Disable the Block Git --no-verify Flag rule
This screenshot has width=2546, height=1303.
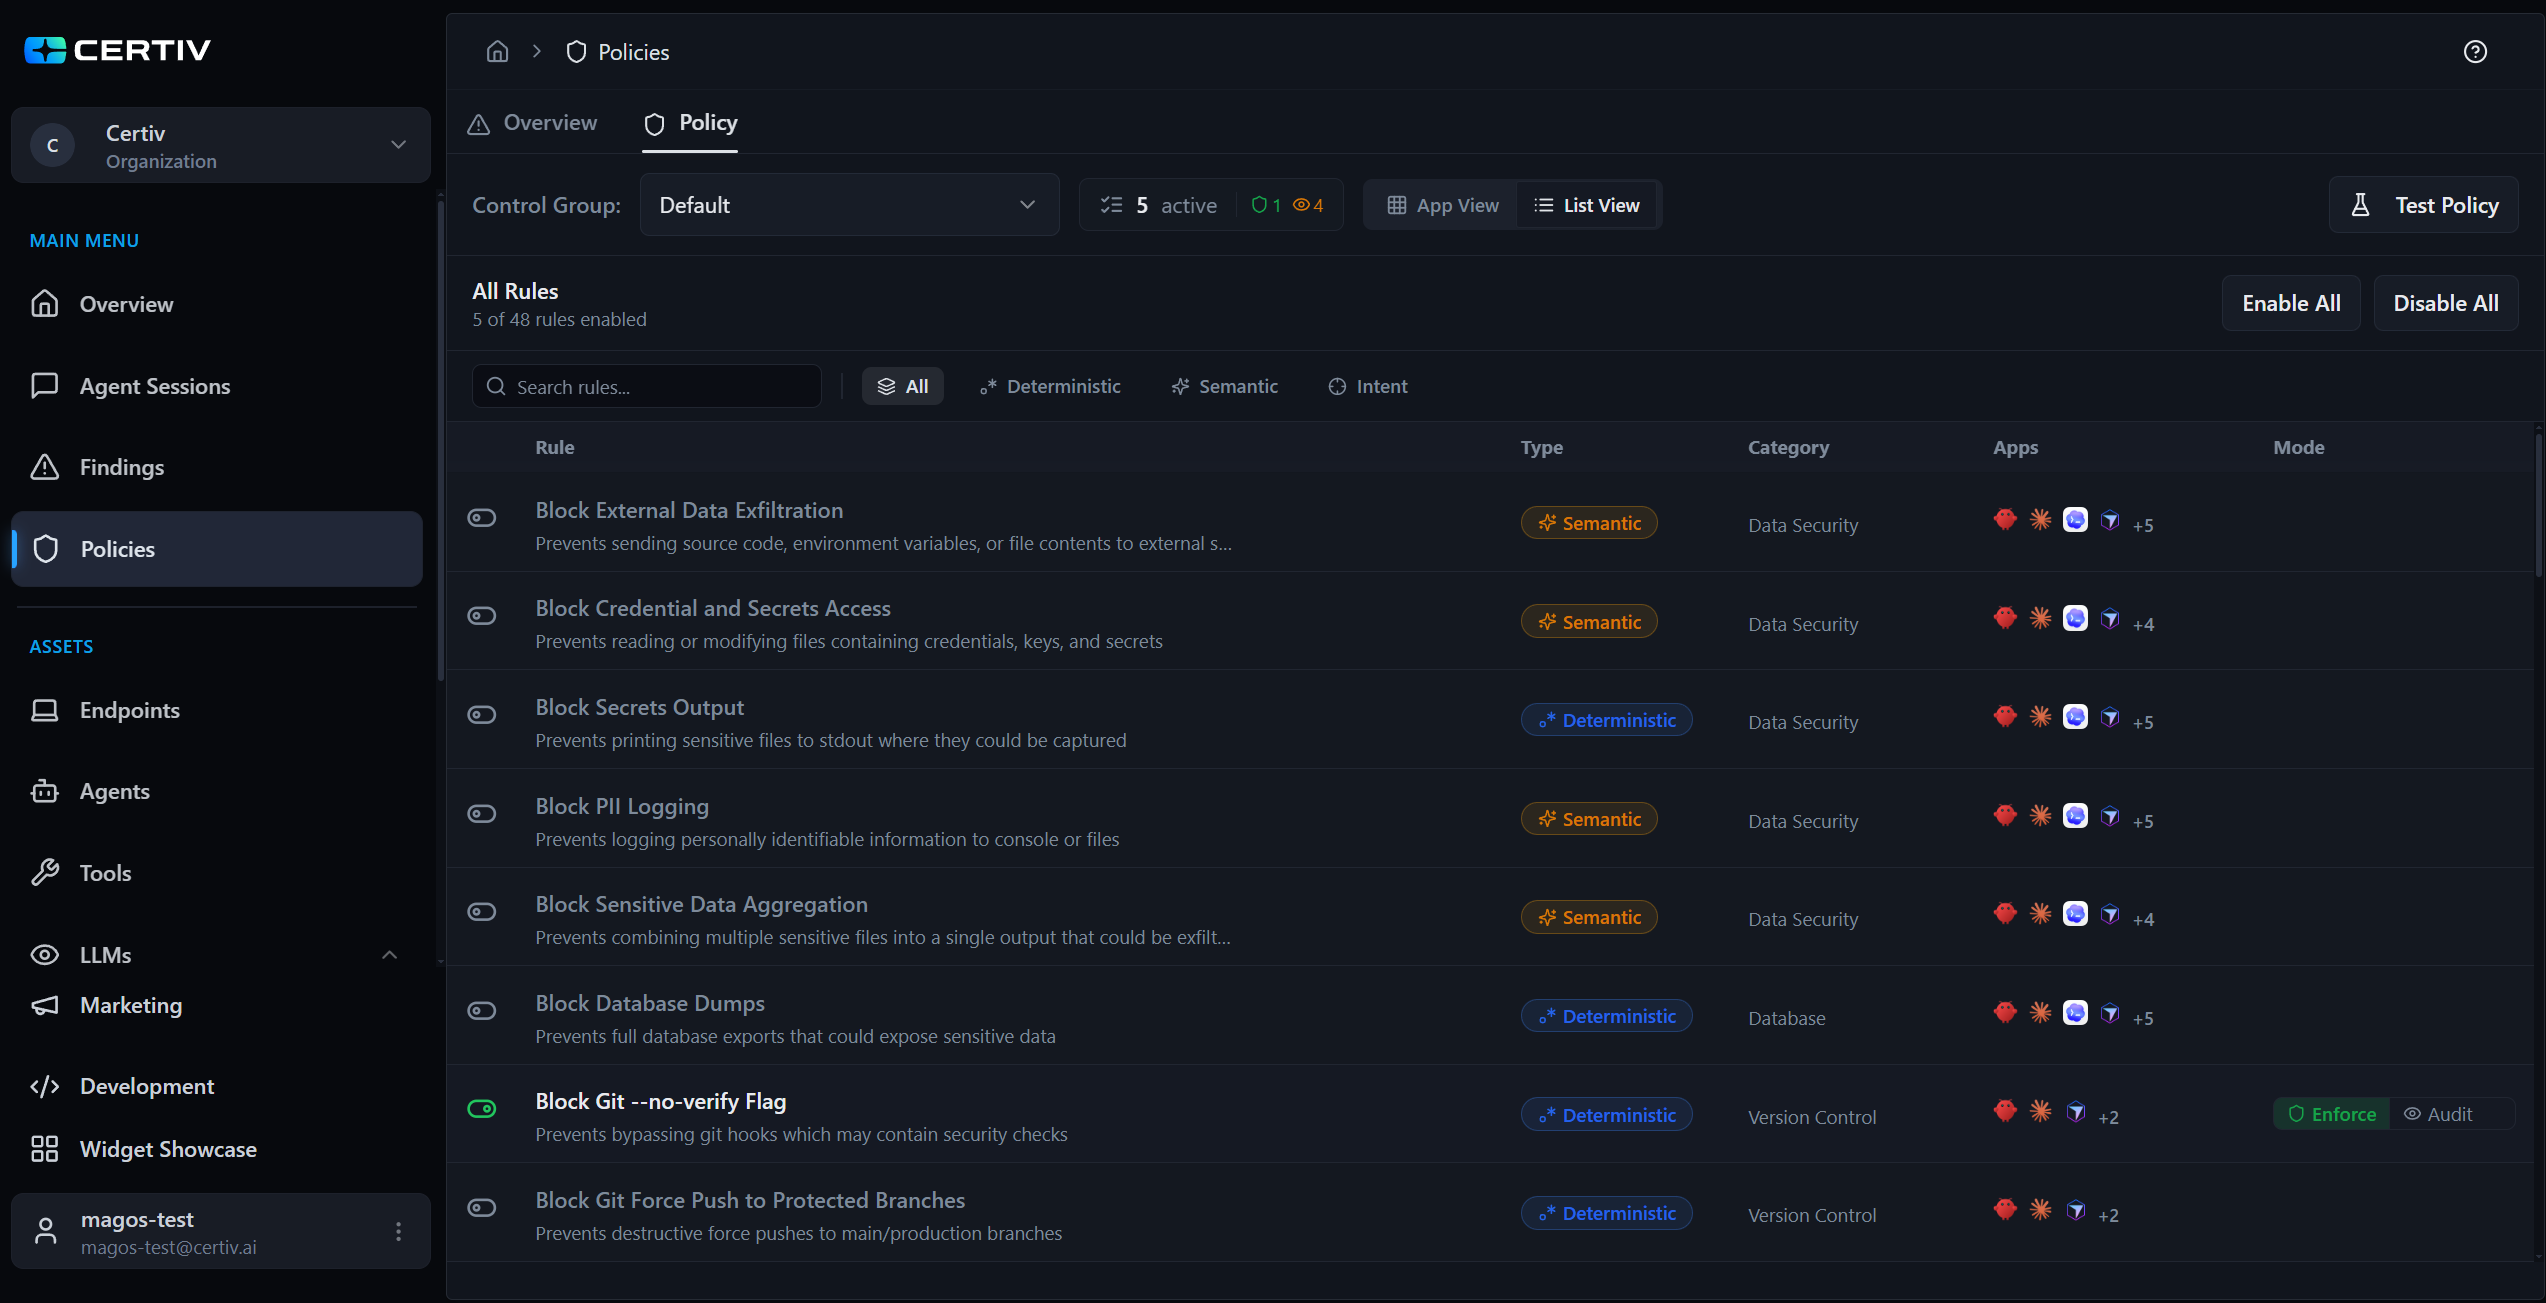482,1109
